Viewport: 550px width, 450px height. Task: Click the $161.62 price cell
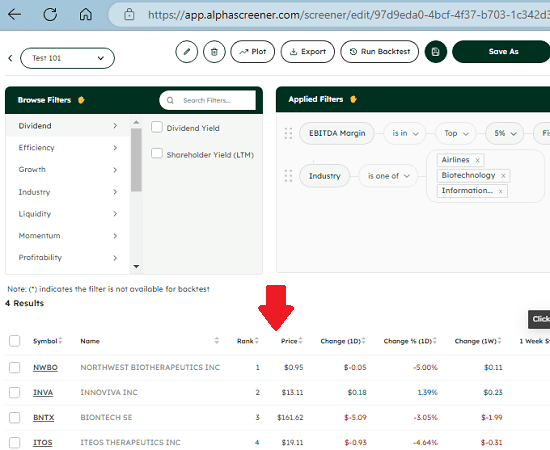click(290, 417)
